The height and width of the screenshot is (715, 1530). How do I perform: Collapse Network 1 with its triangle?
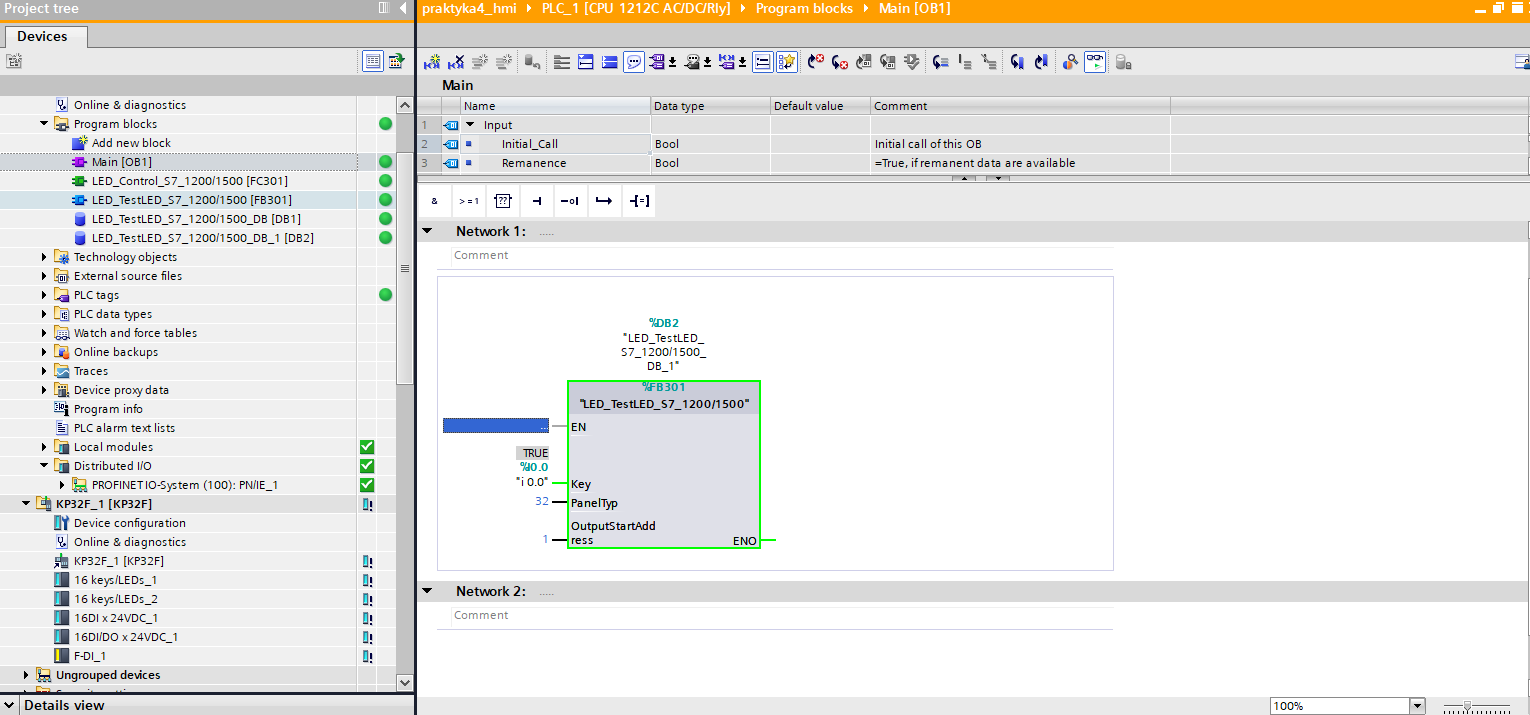(x=428, y=231)
